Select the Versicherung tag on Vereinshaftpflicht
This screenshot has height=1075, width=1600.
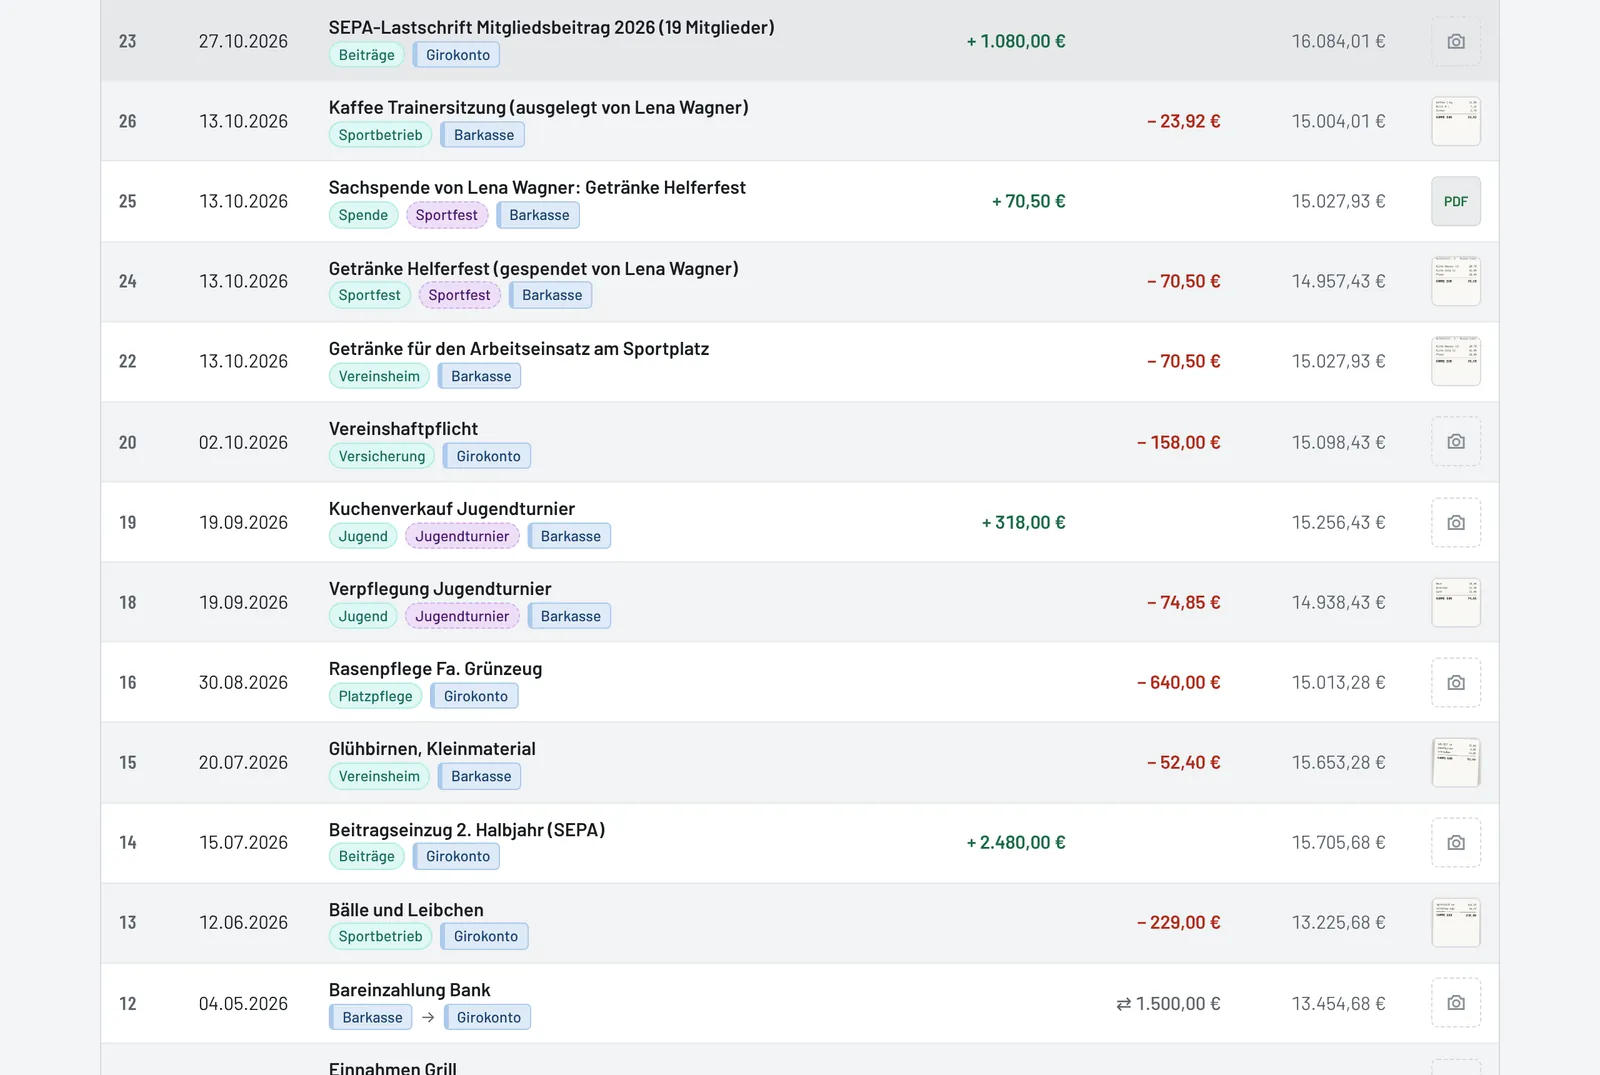pos(382,456)
